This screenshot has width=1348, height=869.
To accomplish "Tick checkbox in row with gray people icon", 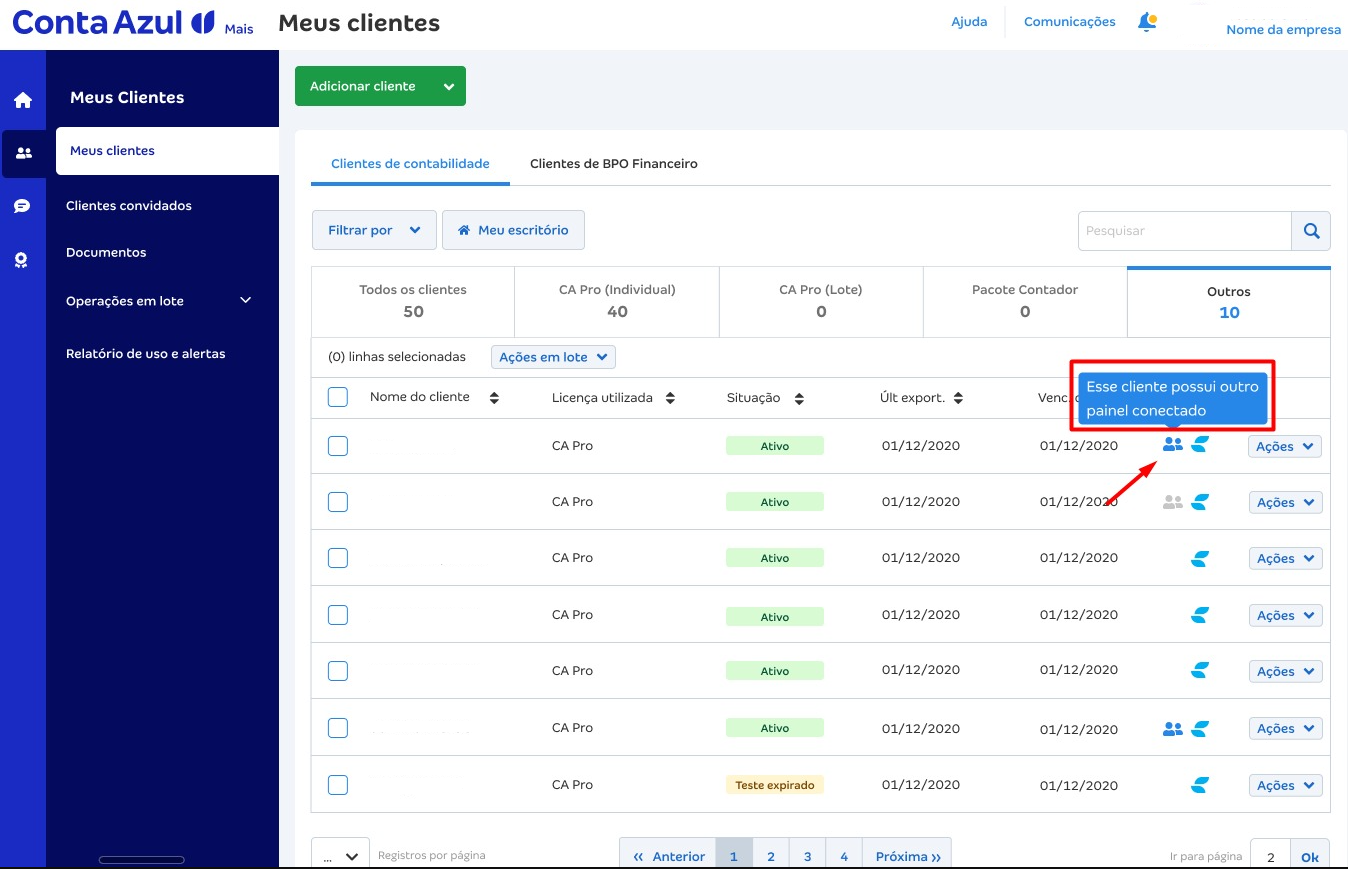I will (x=338, y=502).
